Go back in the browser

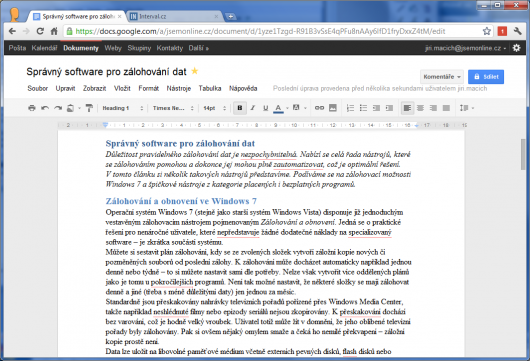point(13,31)
